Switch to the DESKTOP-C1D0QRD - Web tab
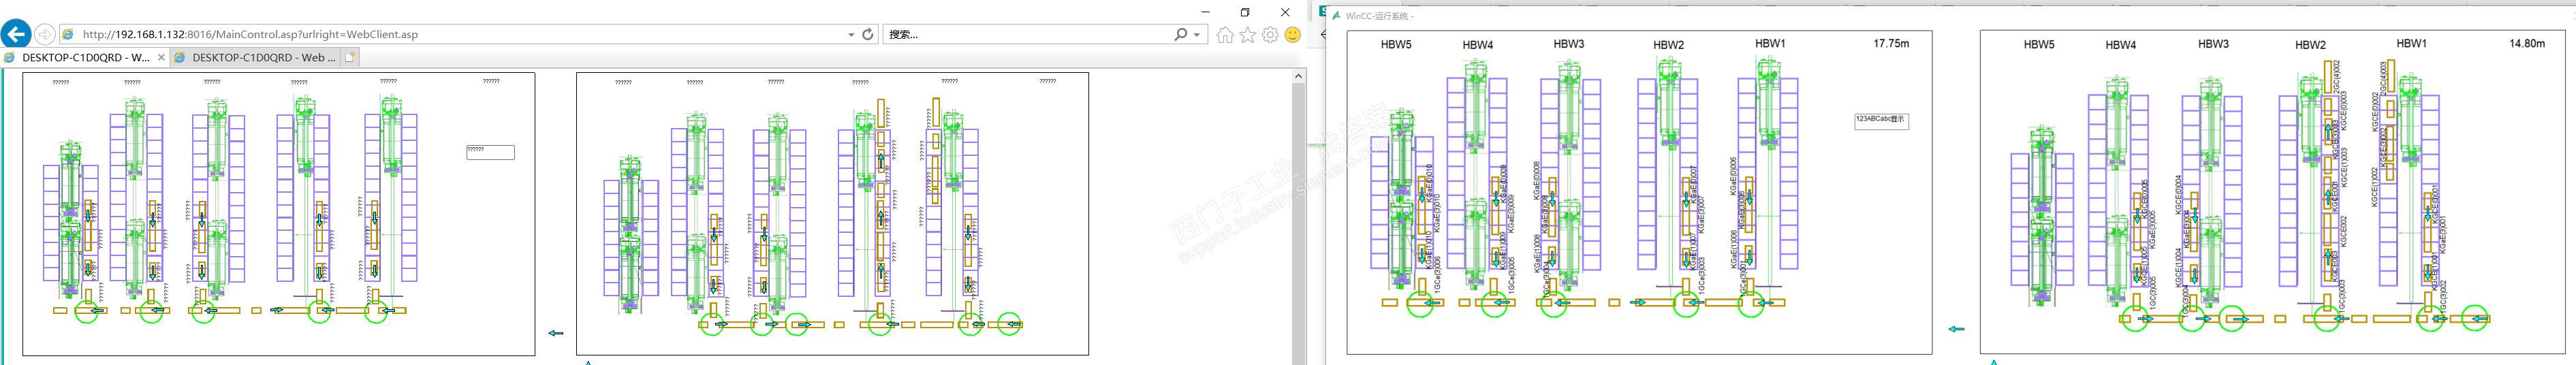This screenshot has width=2576, height=365. pyautogui.click(x=255, y=58)
